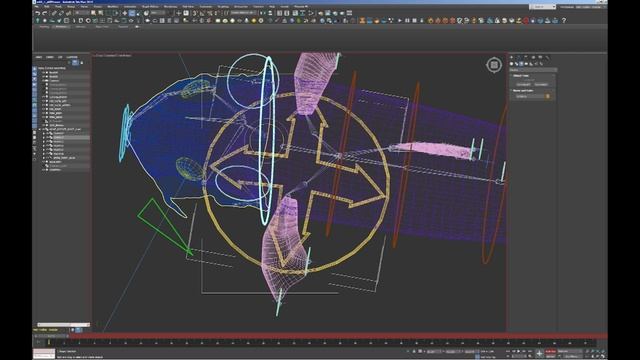Image resolution: width=640 pixels, height=360 pixels.
Task: Collapse the expanded group node in the Scene Explorer tree
Action: click(40, 129)
